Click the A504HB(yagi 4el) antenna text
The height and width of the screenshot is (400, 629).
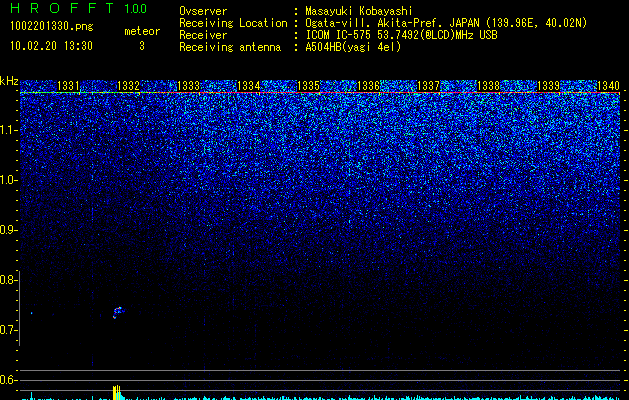click(x=353, y=47)
